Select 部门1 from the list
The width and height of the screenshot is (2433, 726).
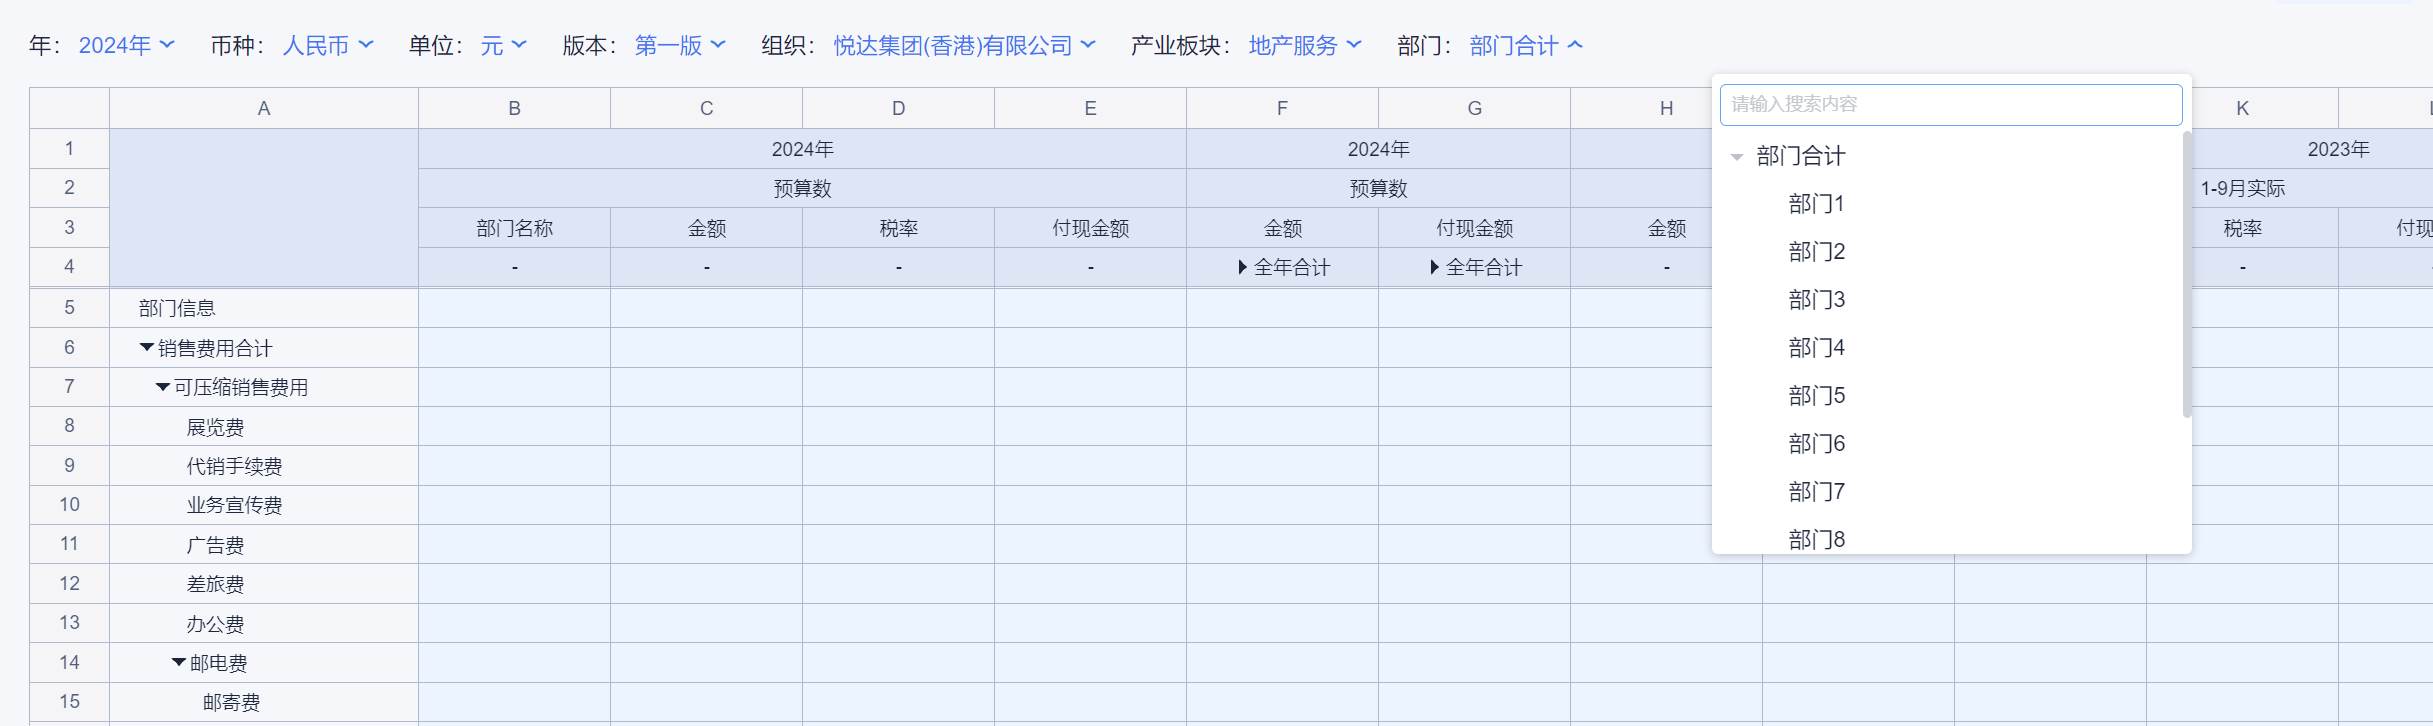pos(1816,204)
